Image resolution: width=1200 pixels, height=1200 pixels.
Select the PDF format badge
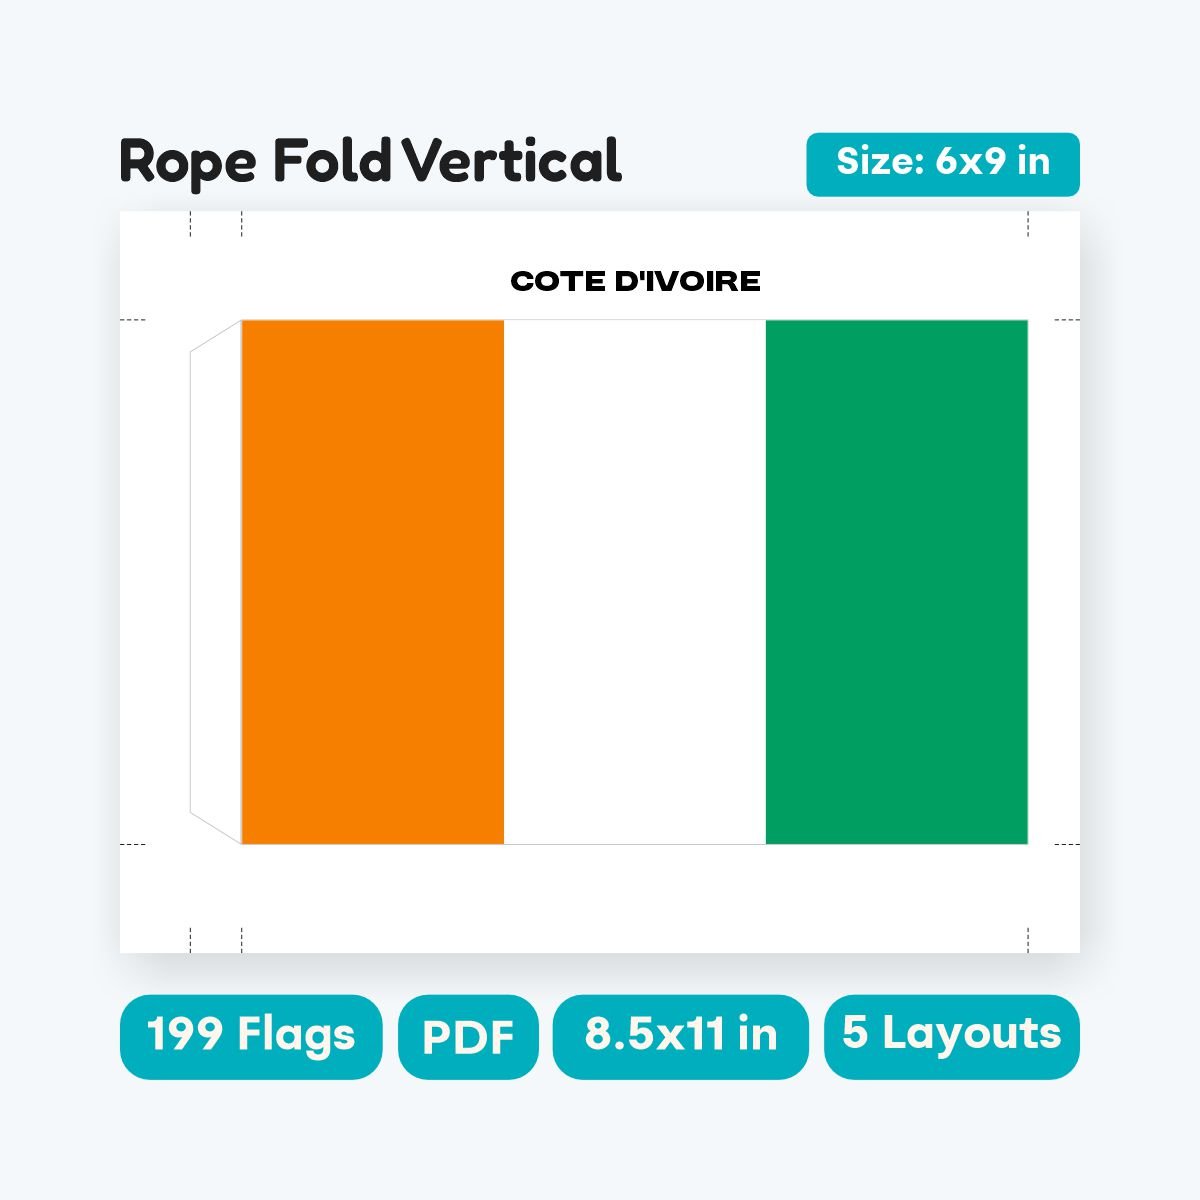click(468, 1037)
